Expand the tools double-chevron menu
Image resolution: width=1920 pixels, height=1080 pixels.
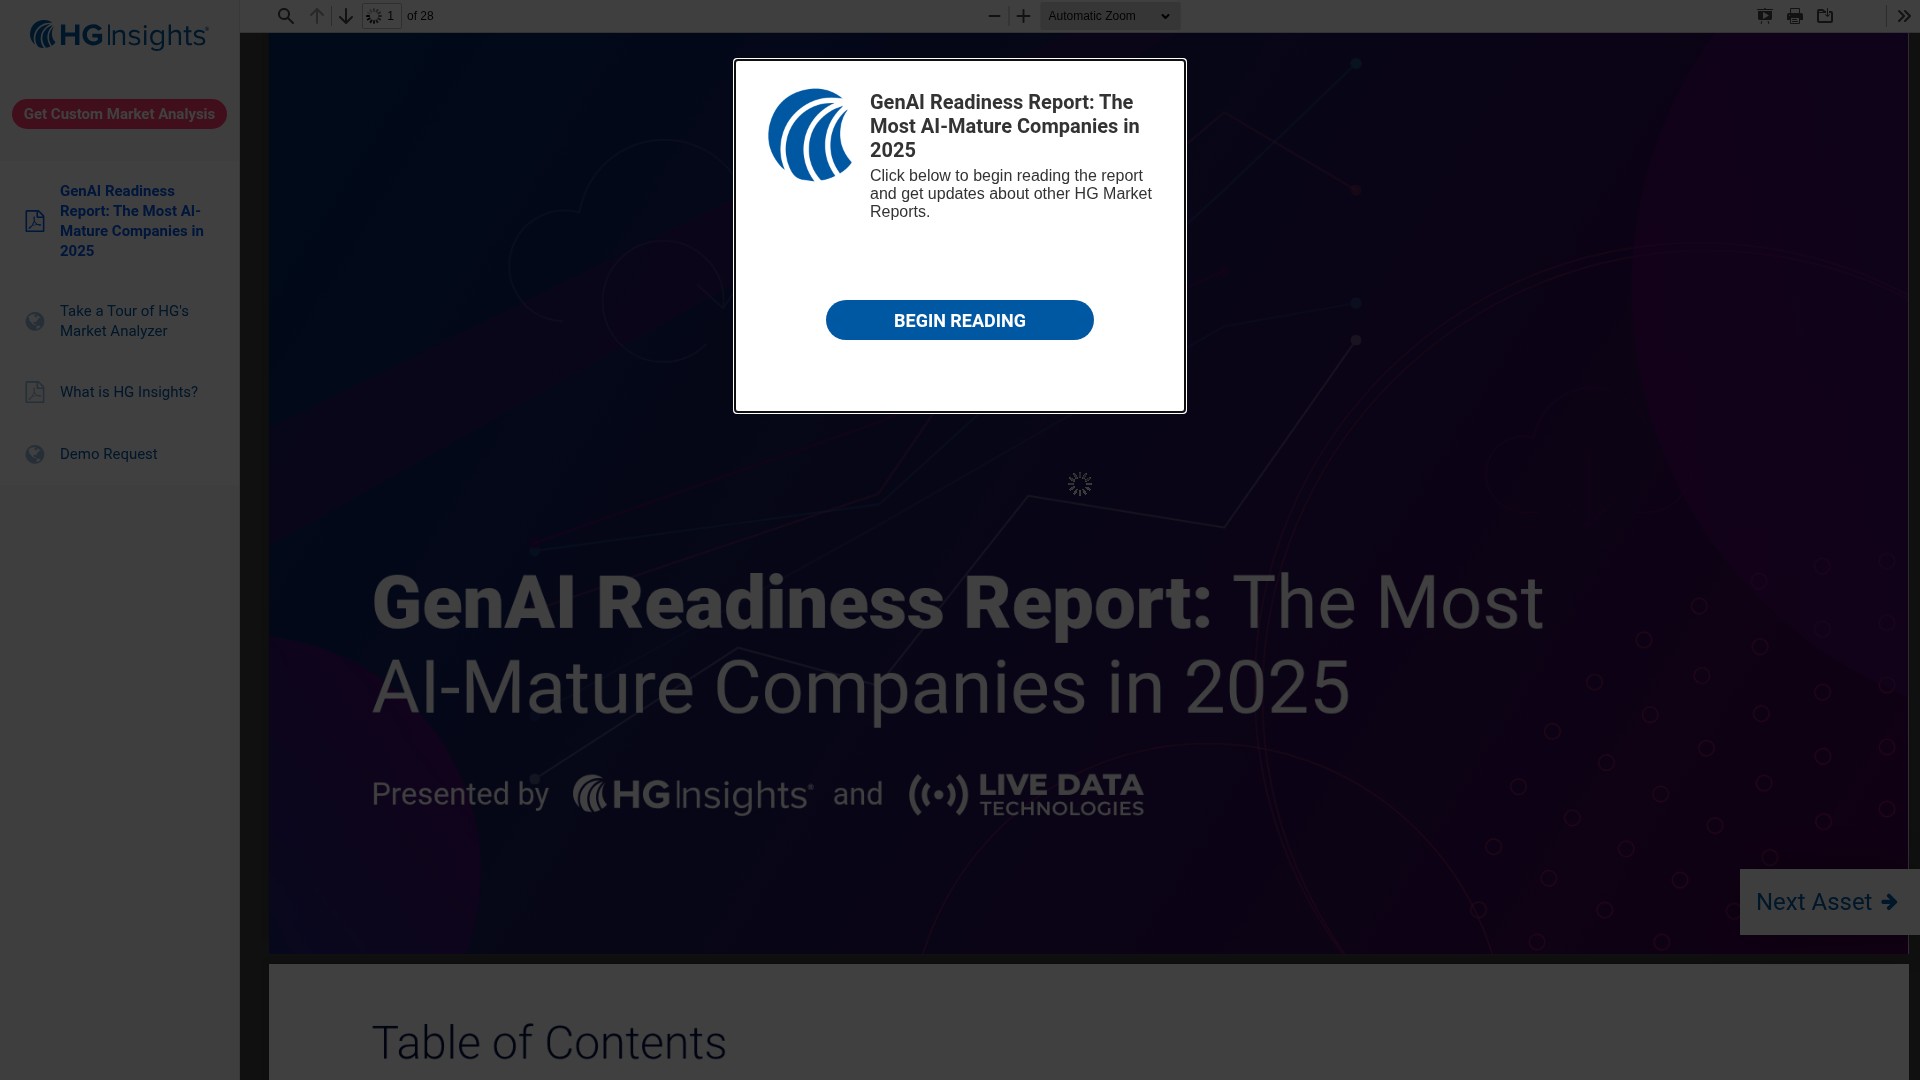coord(1904,16)
